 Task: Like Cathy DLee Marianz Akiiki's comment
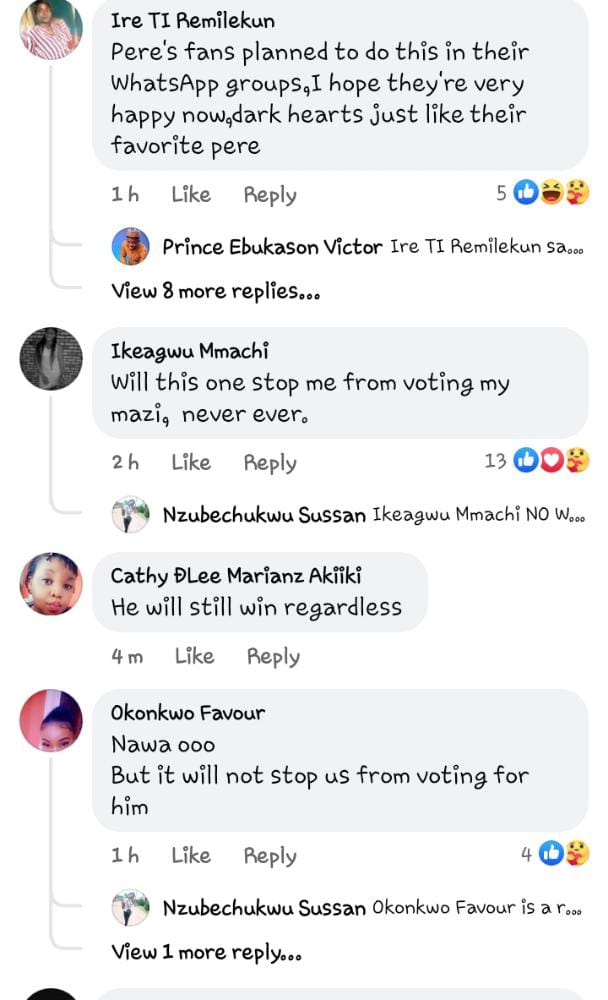click(x=194, y=656)
